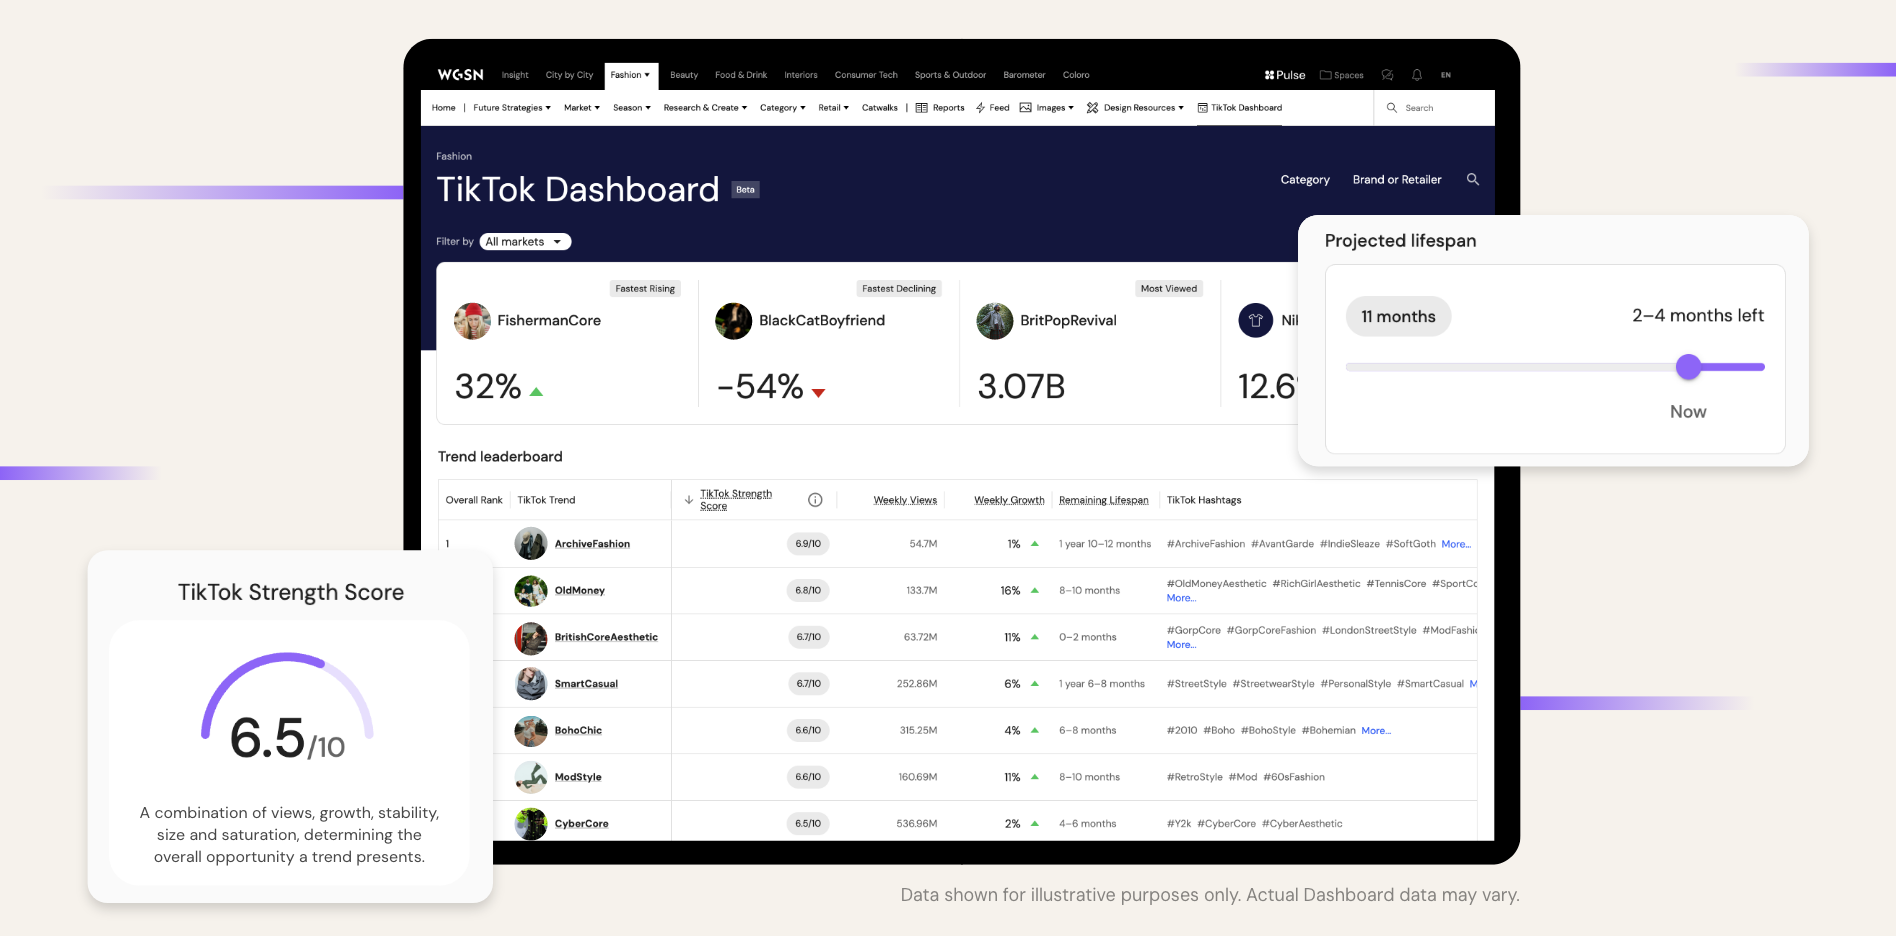Open the Interiors section
The width and height of the screenshot is (1896, 936).
click(x=801, y=75)
